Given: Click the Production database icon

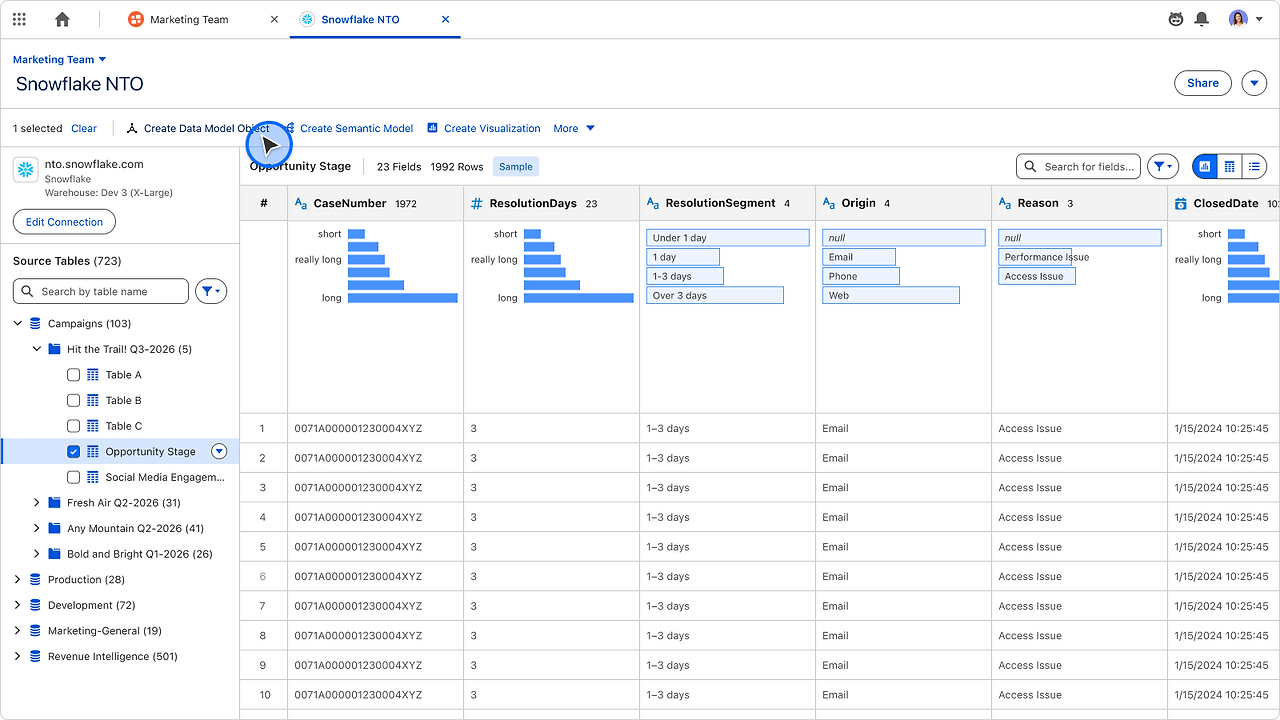Looking at the screenshot, I should pyautogui.click(x=36, y=580).
